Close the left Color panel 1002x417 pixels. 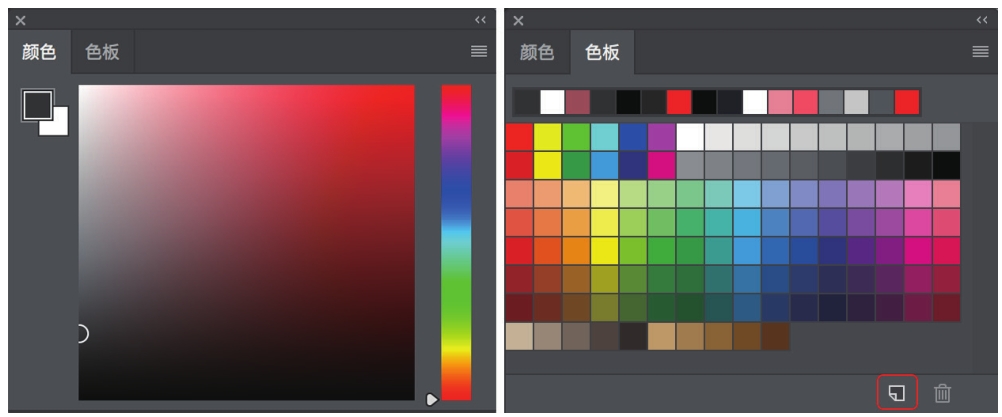tap(20, 20)
